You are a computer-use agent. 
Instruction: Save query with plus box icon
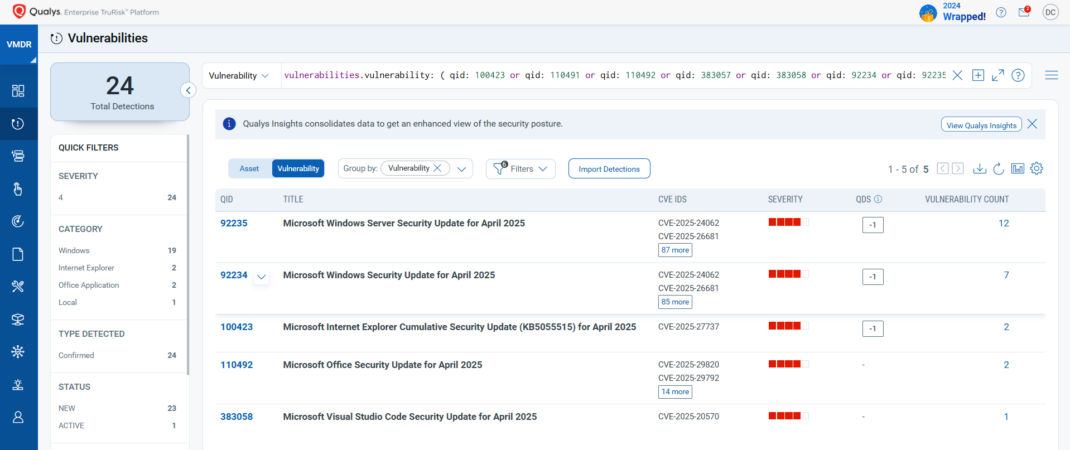click(x=978, y=76)
